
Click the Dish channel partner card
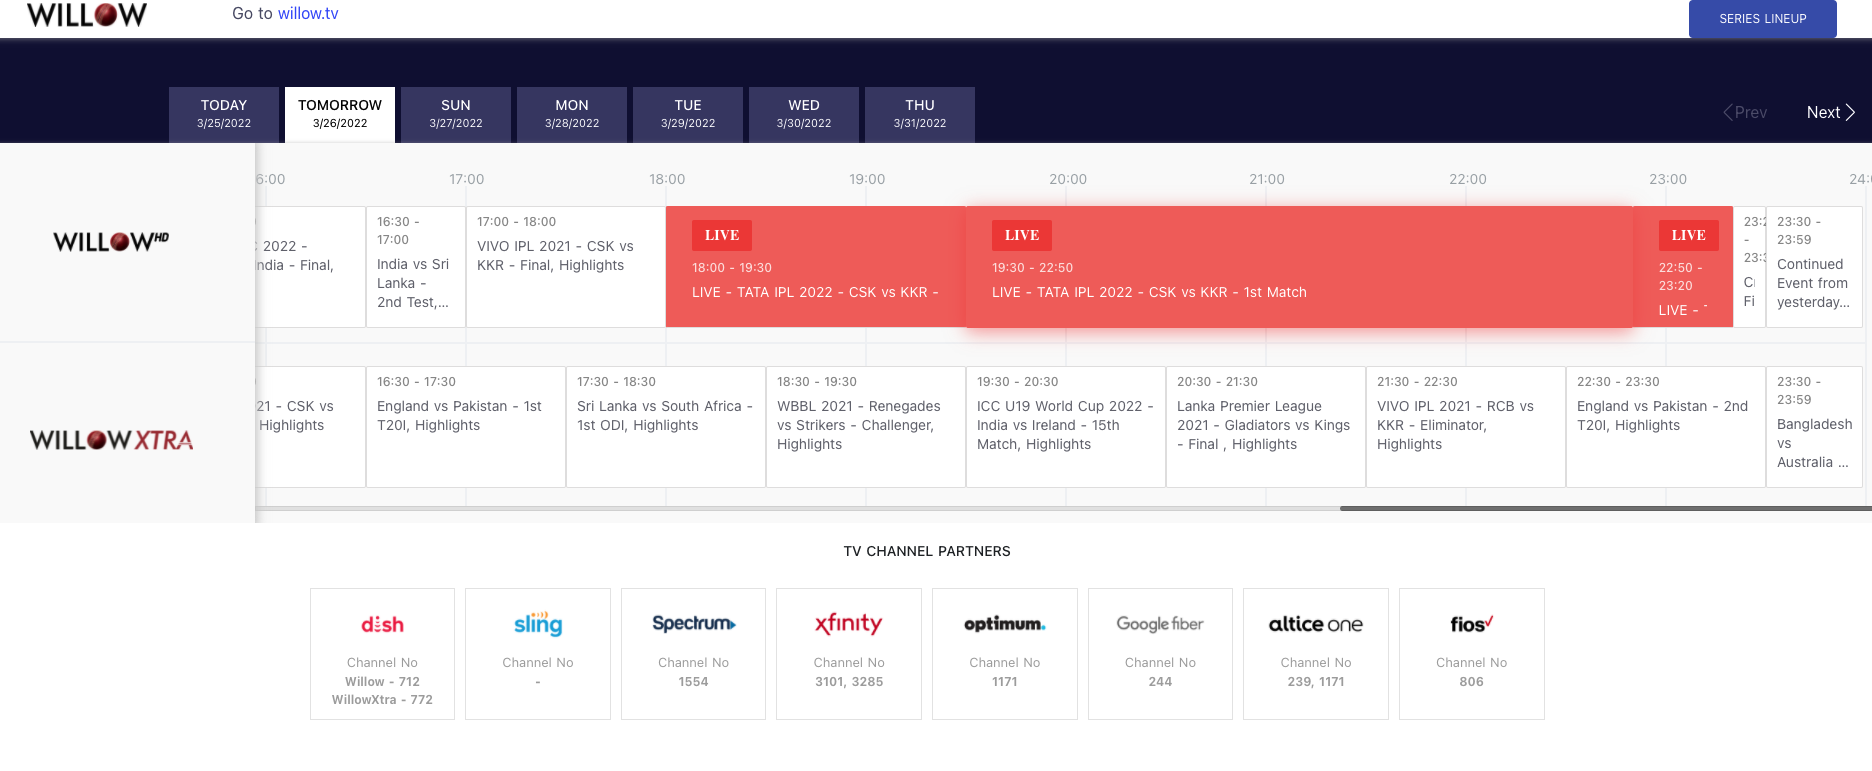coord(382,654)
